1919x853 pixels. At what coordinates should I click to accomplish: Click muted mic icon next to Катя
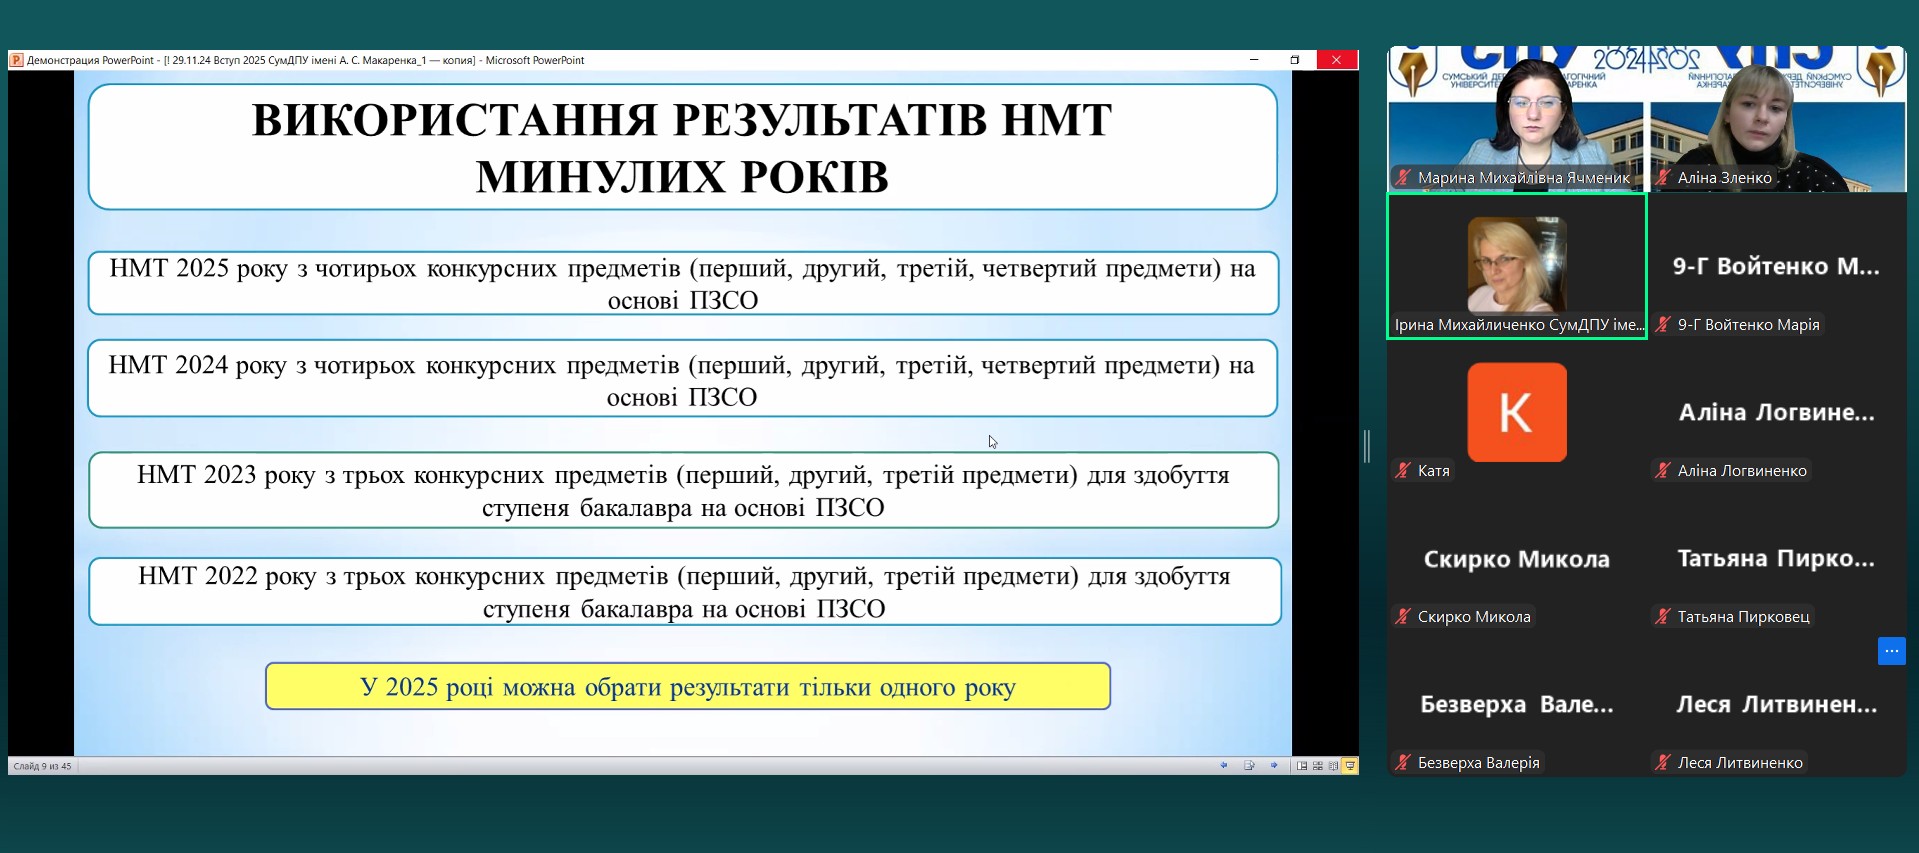click(1403, 471)
